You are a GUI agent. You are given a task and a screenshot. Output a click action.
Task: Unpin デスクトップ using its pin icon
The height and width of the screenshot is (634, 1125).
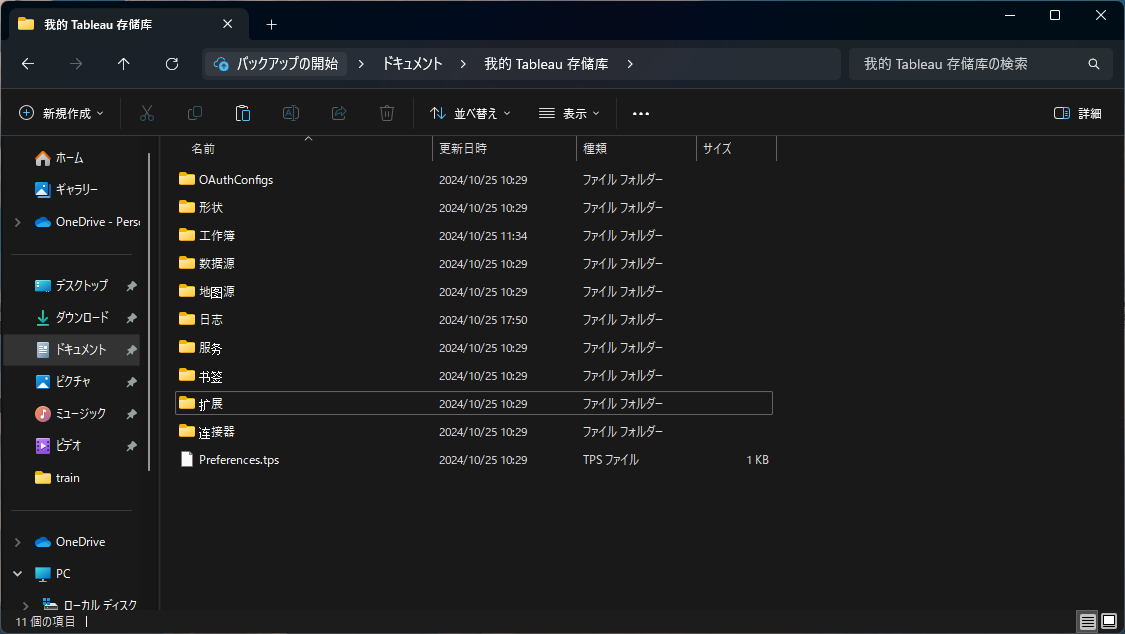(x=131, y=286)
